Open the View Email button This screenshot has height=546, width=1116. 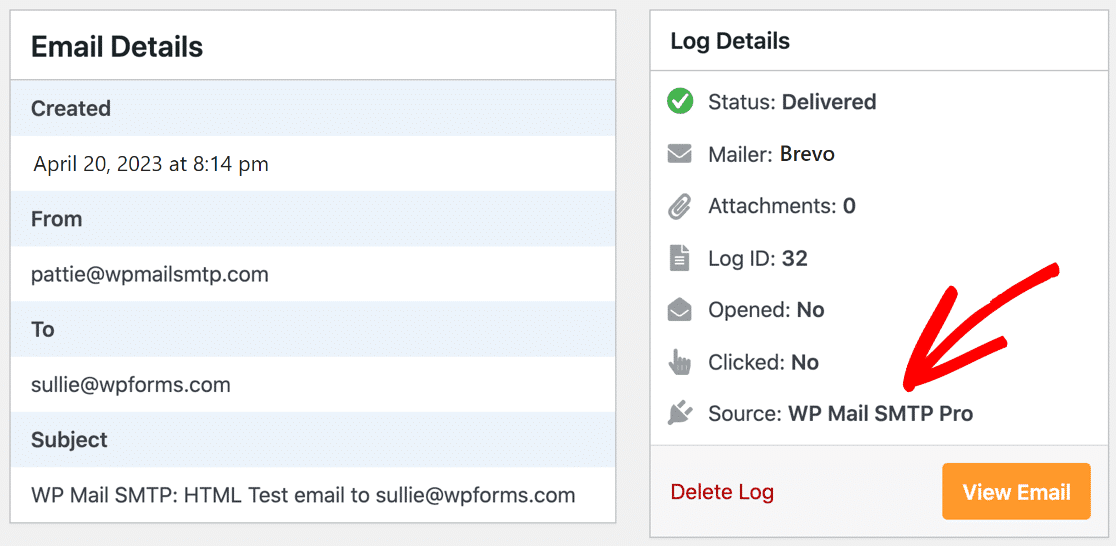[x=1016, y=491]
